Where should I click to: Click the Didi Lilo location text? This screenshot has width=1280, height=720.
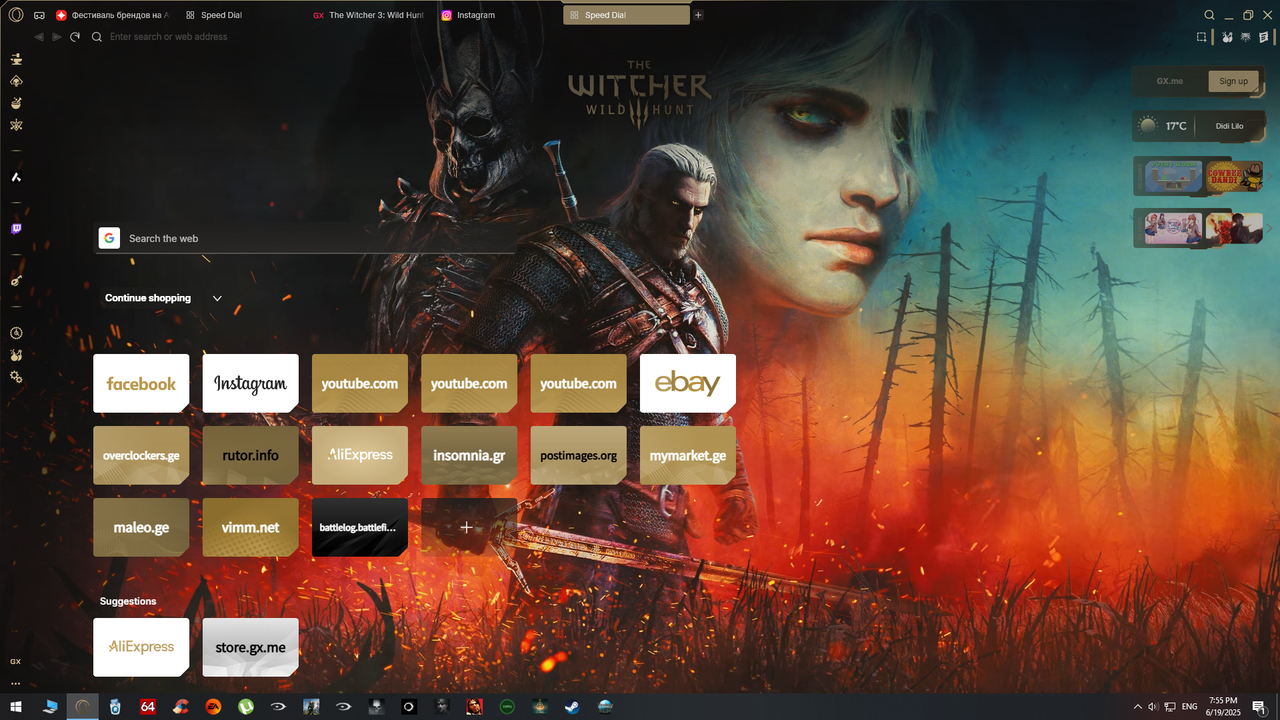coord(1229,126)
